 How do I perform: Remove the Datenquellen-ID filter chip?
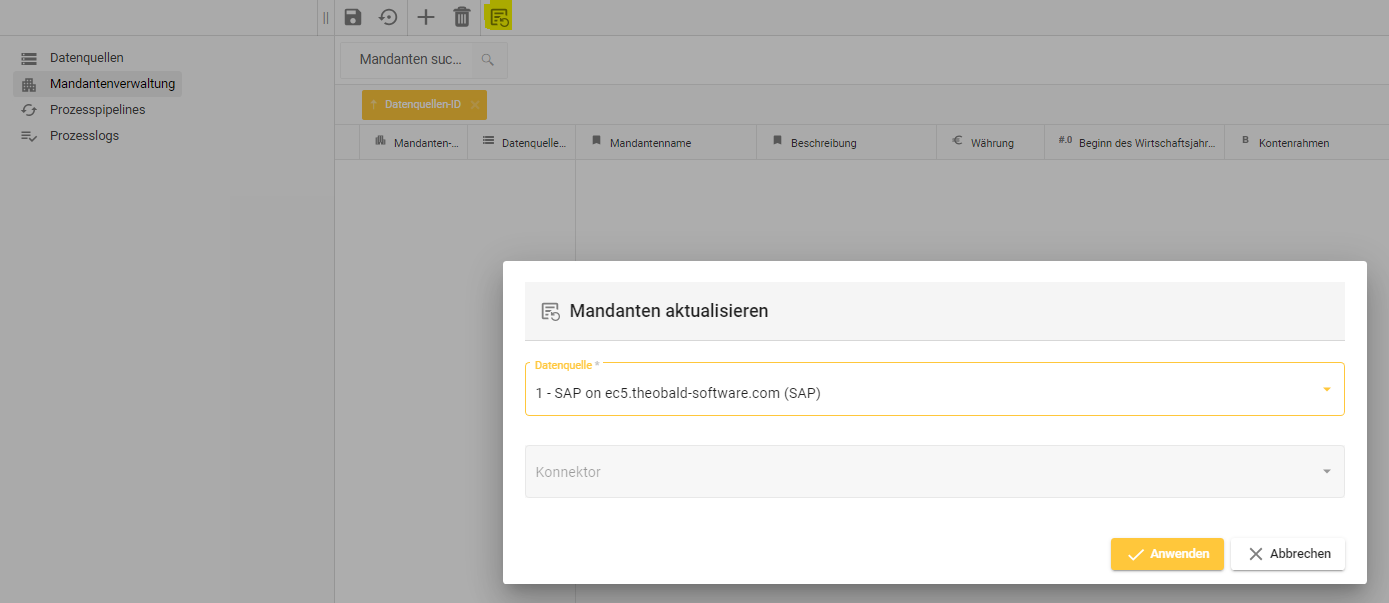click(x=476, y=104)
